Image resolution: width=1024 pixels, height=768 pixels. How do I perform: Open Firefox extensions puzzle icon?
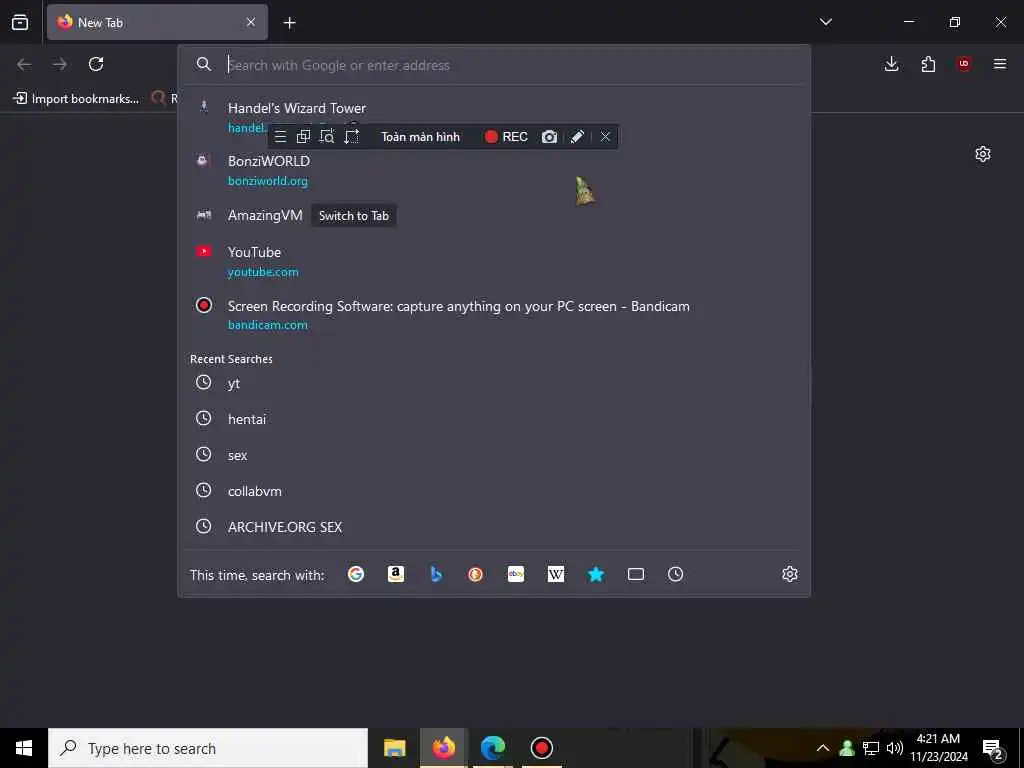coord(928,64)
